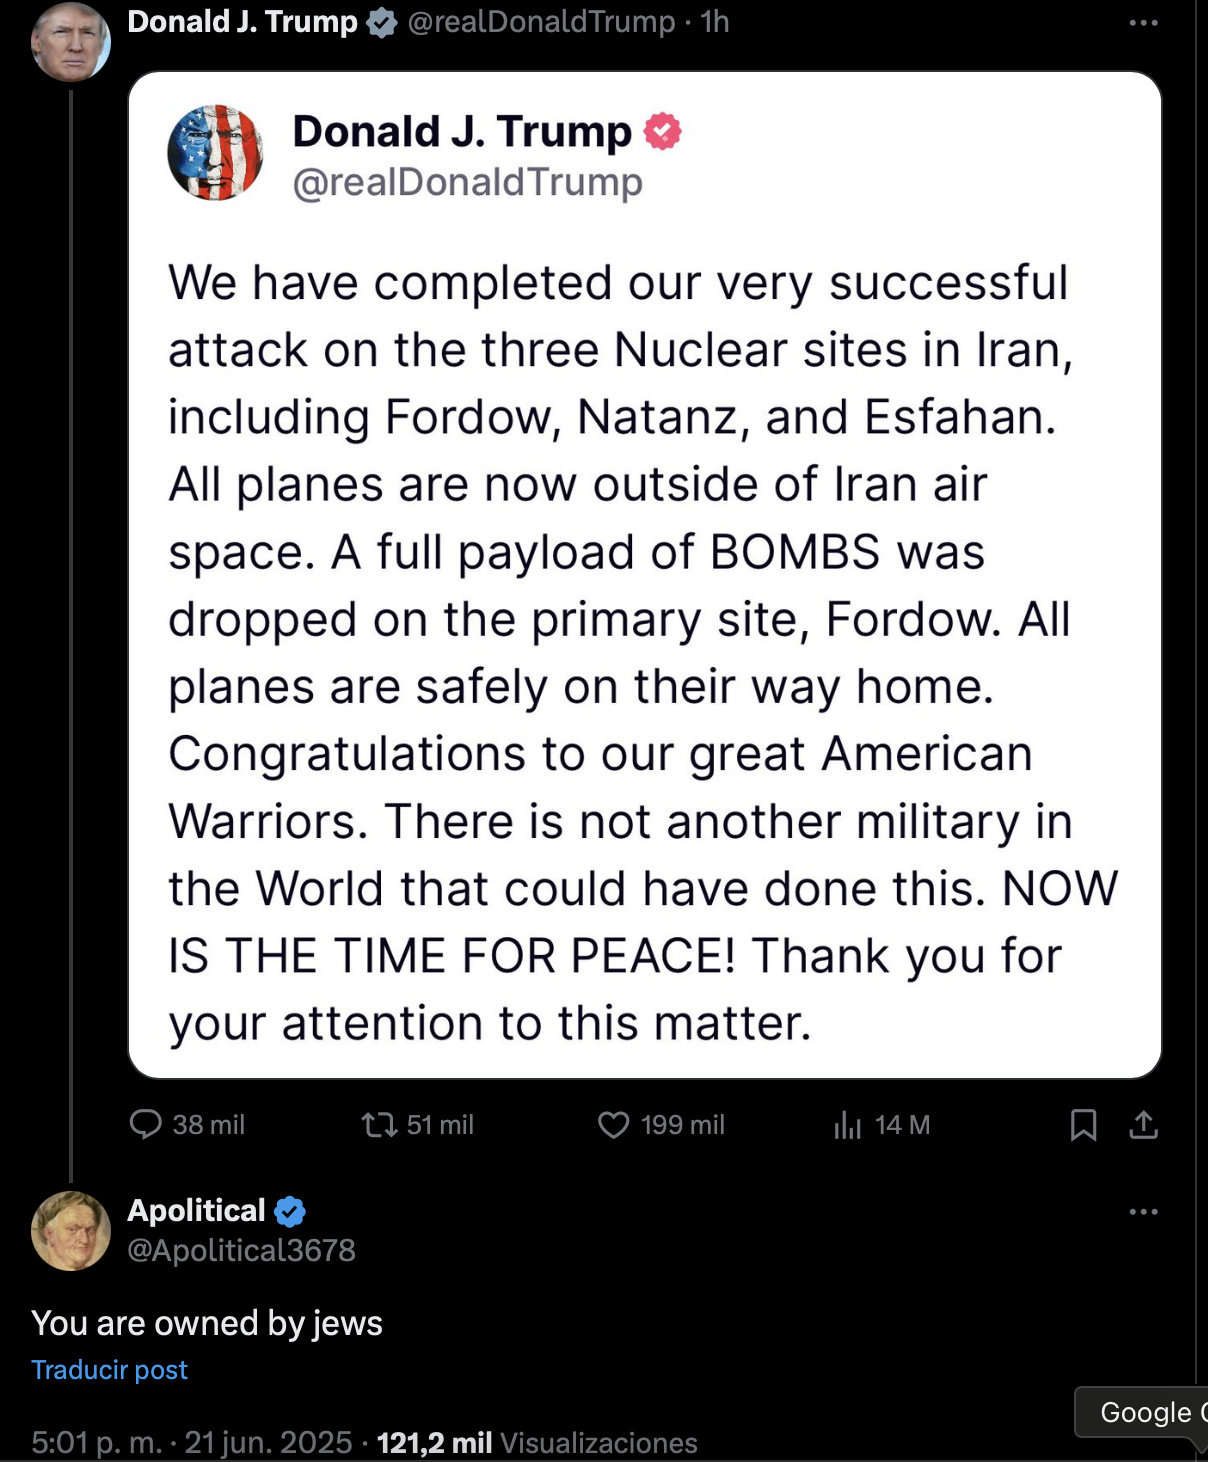Open the three-dot menu on Trump's post
1208x1462 pixels.
(x=1143, y=23)
